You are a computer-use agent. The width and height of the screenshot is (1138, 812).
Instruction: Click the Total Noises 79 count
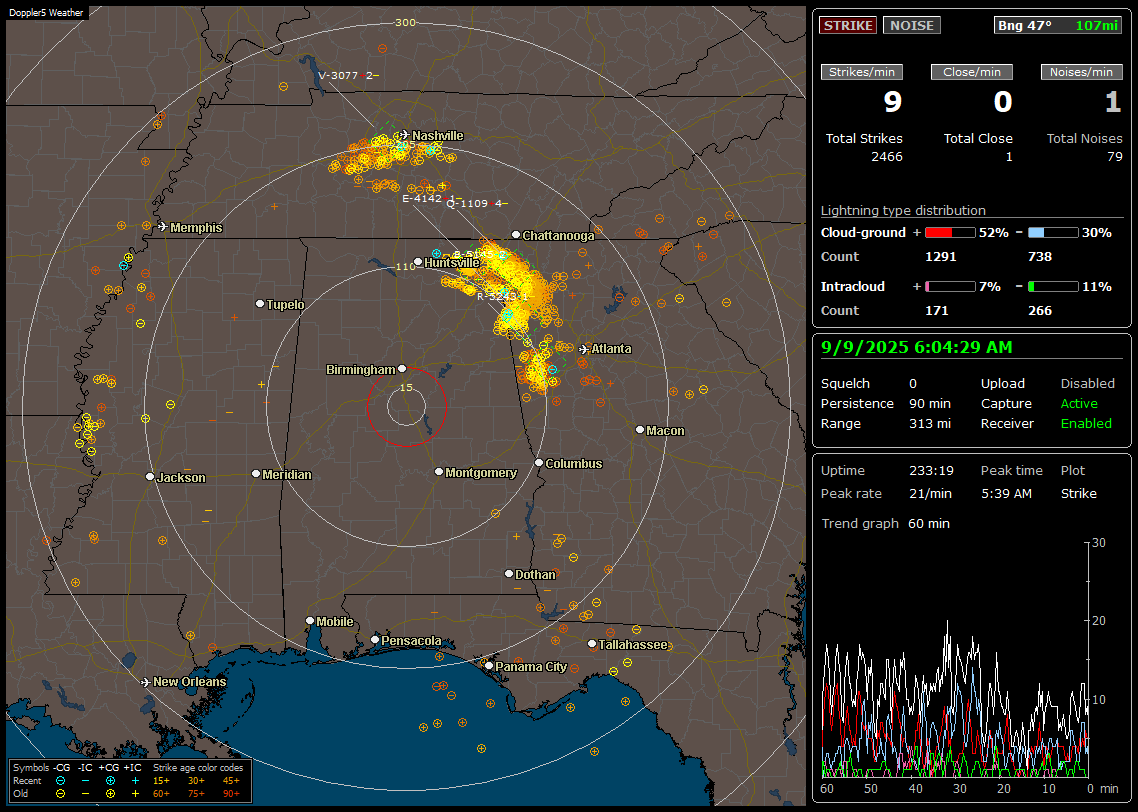(1115, 157)
